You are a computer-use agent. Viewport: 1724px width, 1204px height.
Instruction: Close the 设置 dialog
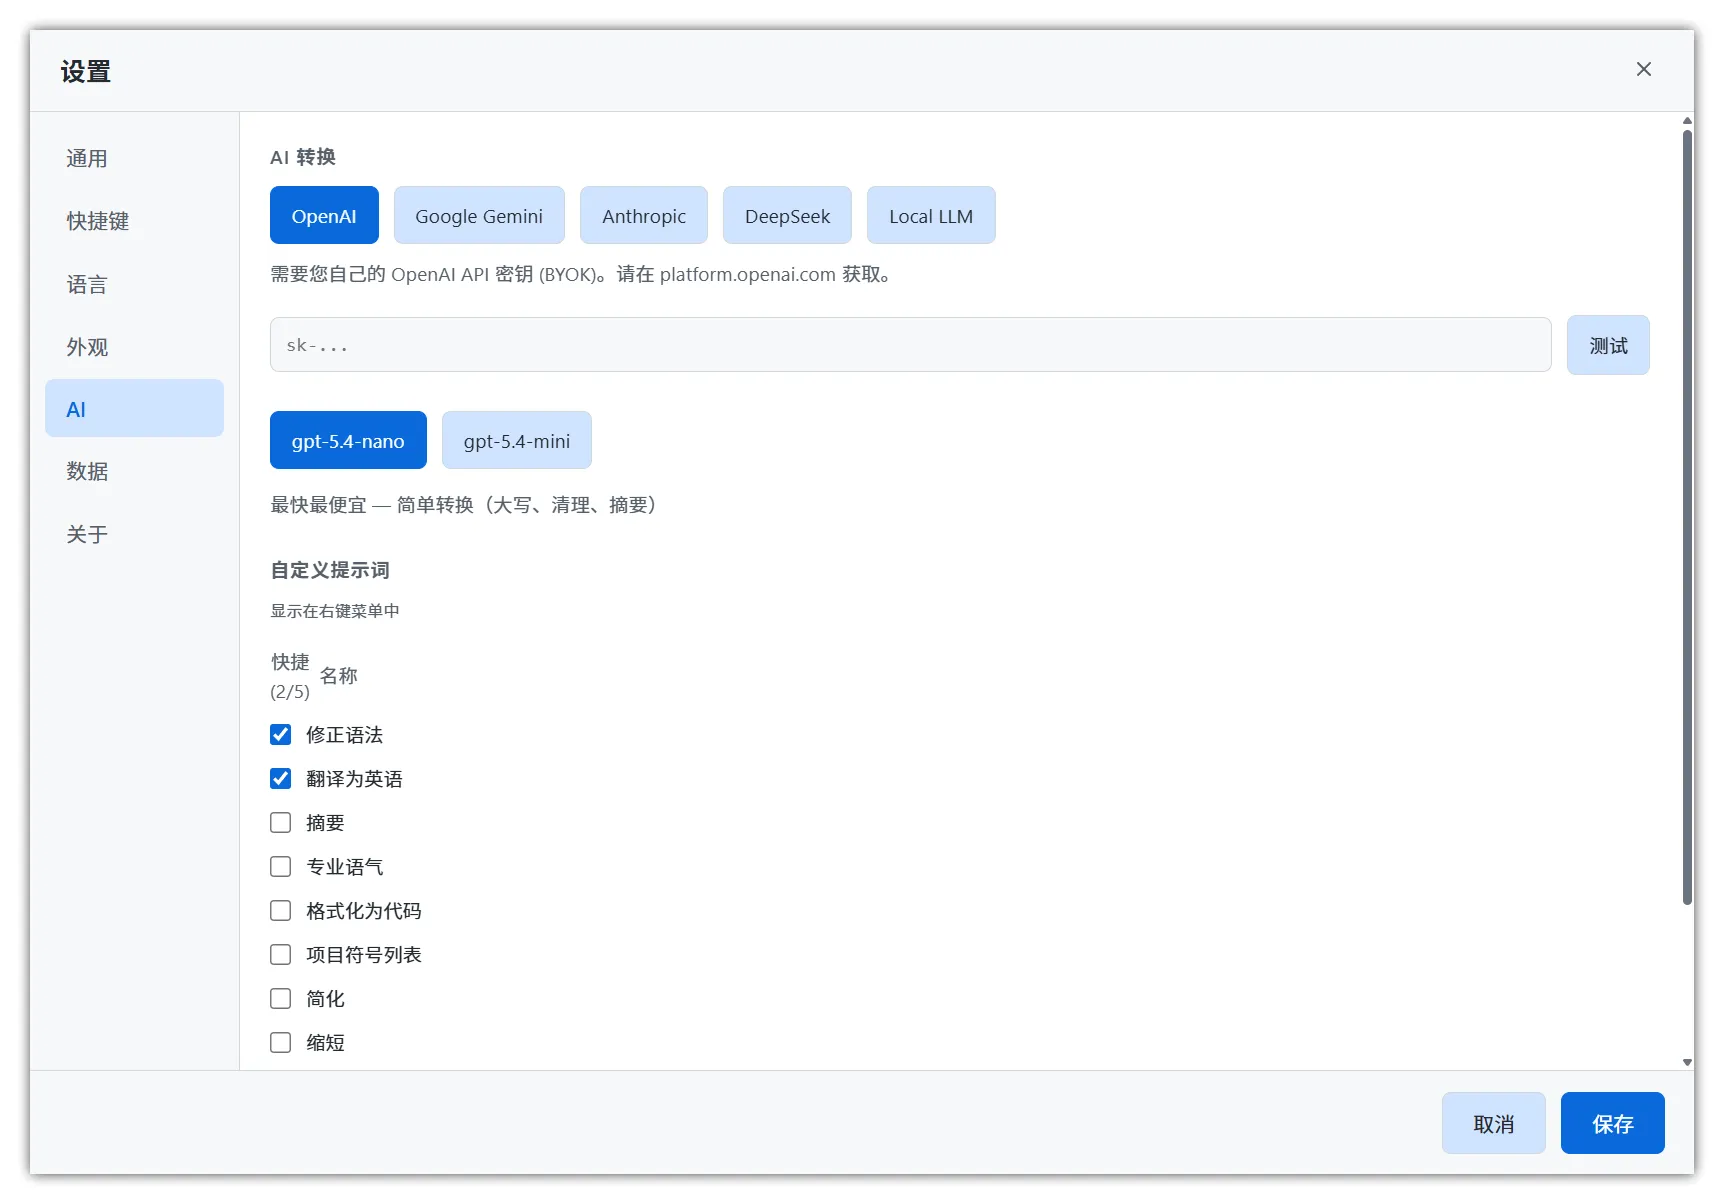[1643, 69]
